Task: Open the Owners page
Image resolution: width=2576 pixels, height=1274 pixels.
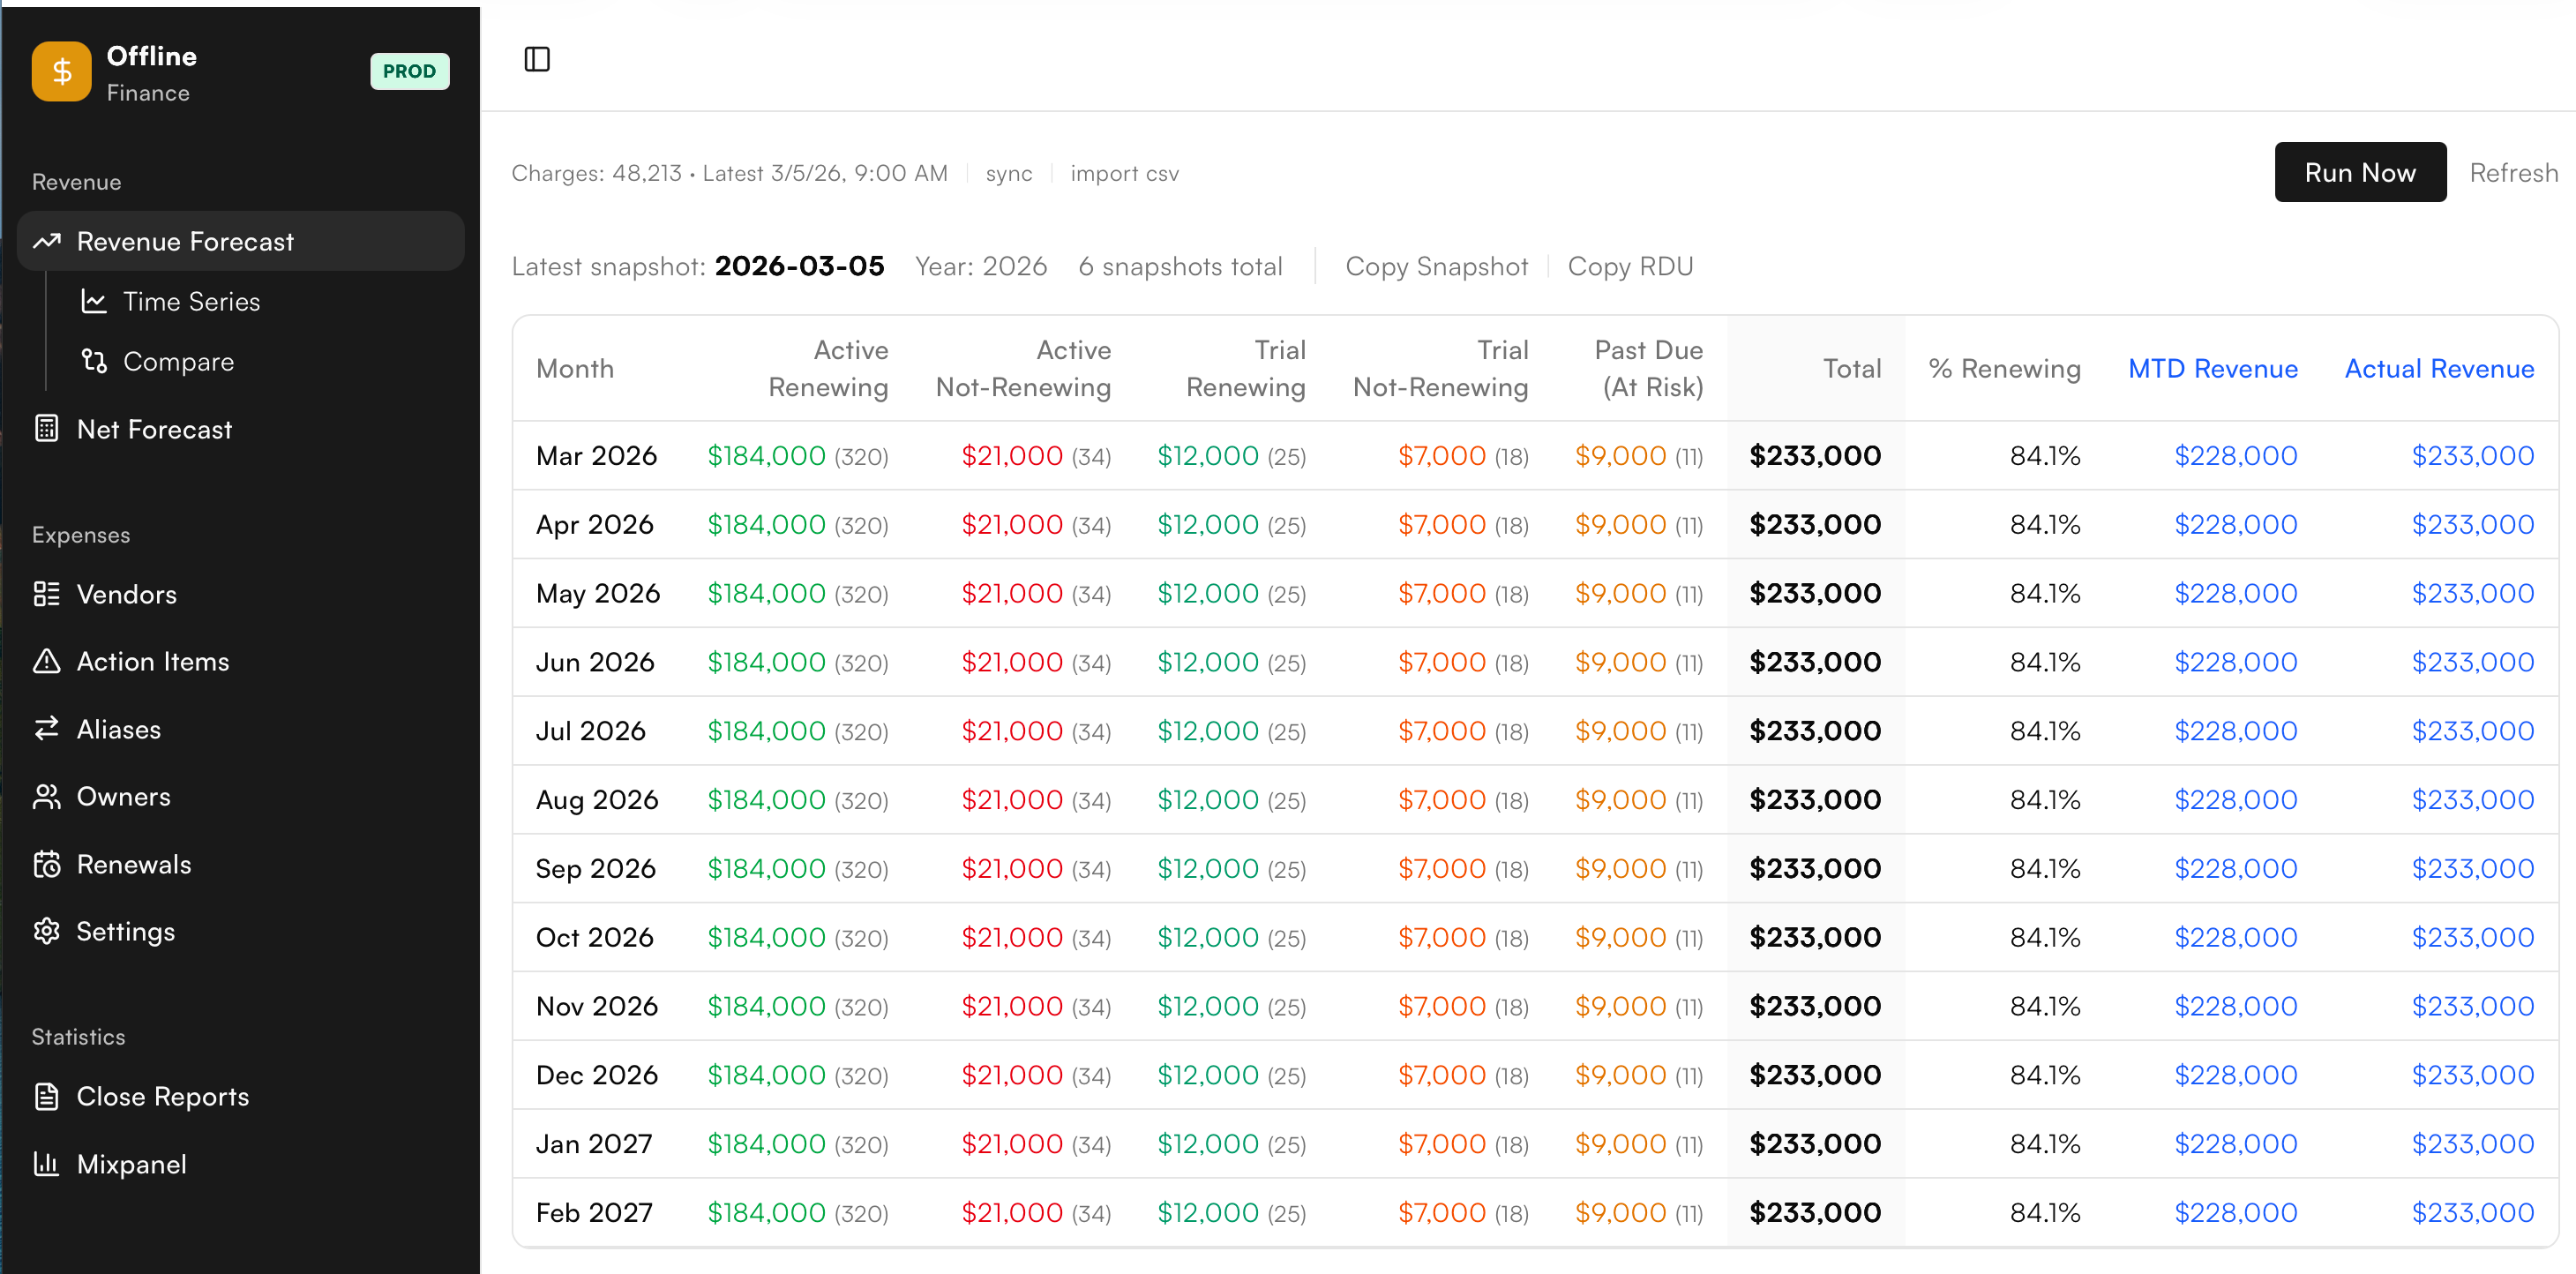Action: 123,796
